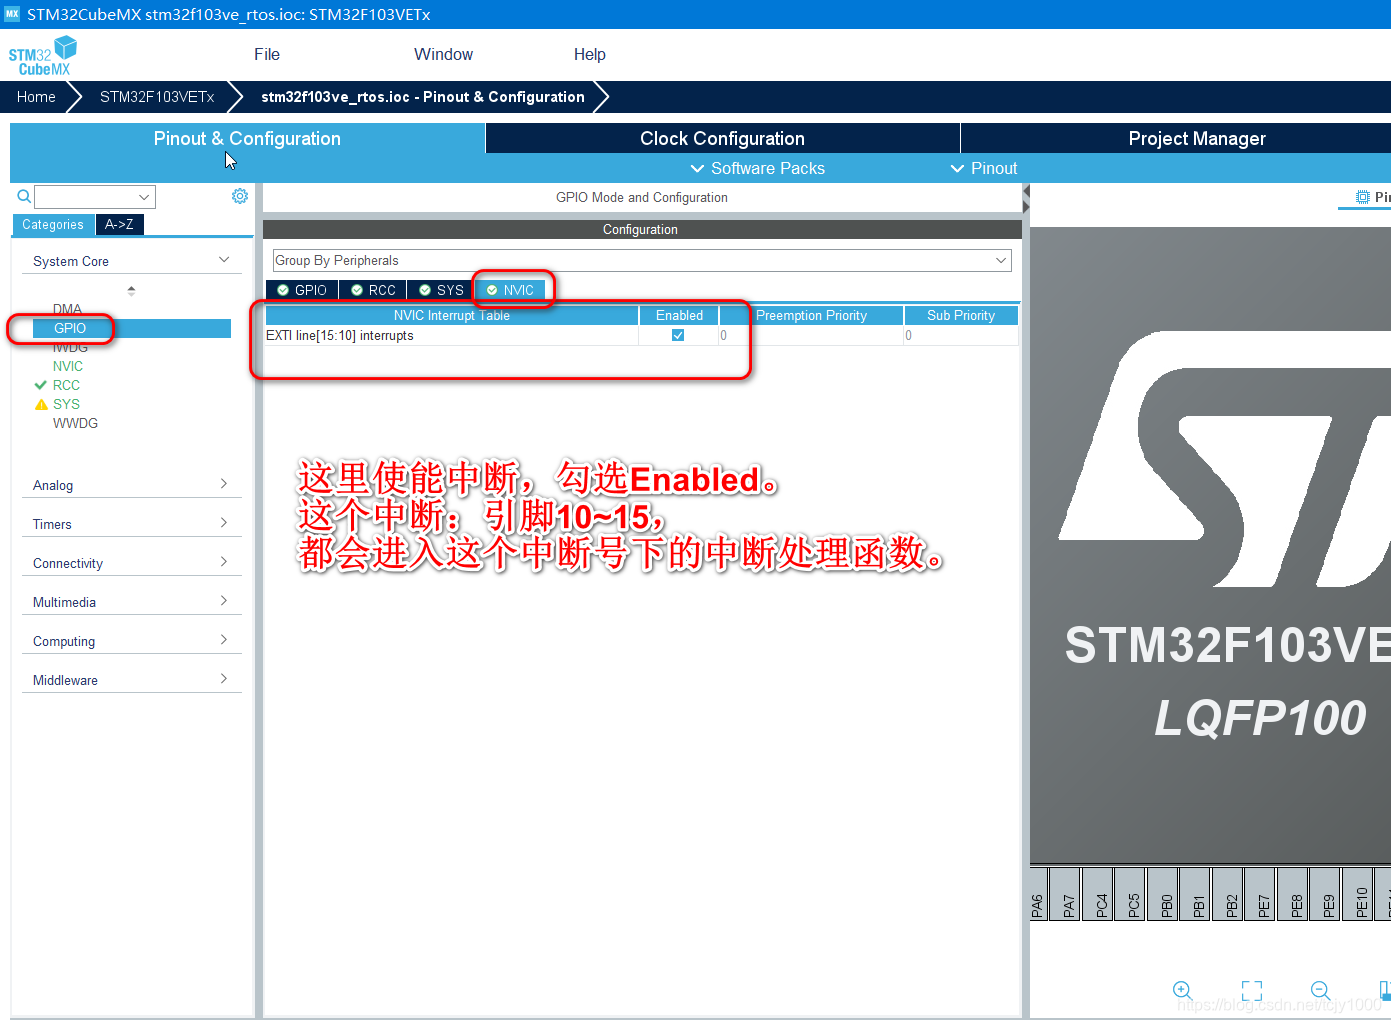
Task: Switch to Clock Configuration tab
Action: [722, 139]
